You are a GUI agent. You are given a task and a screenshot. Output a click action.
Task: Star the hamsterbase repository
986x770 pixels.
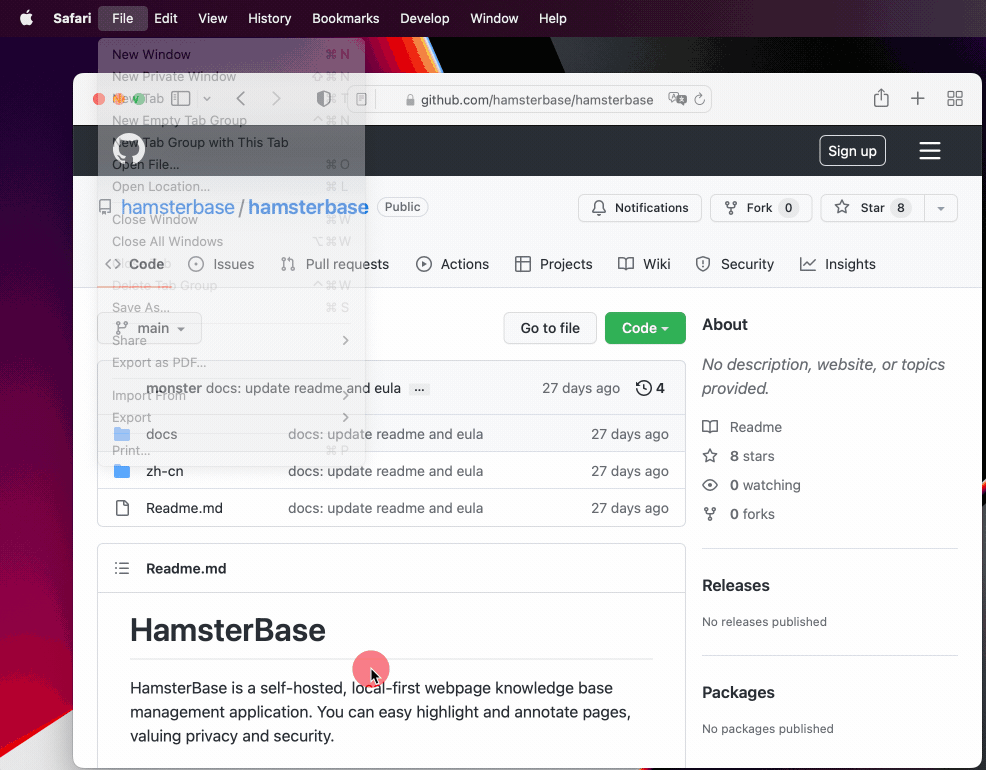865,208
